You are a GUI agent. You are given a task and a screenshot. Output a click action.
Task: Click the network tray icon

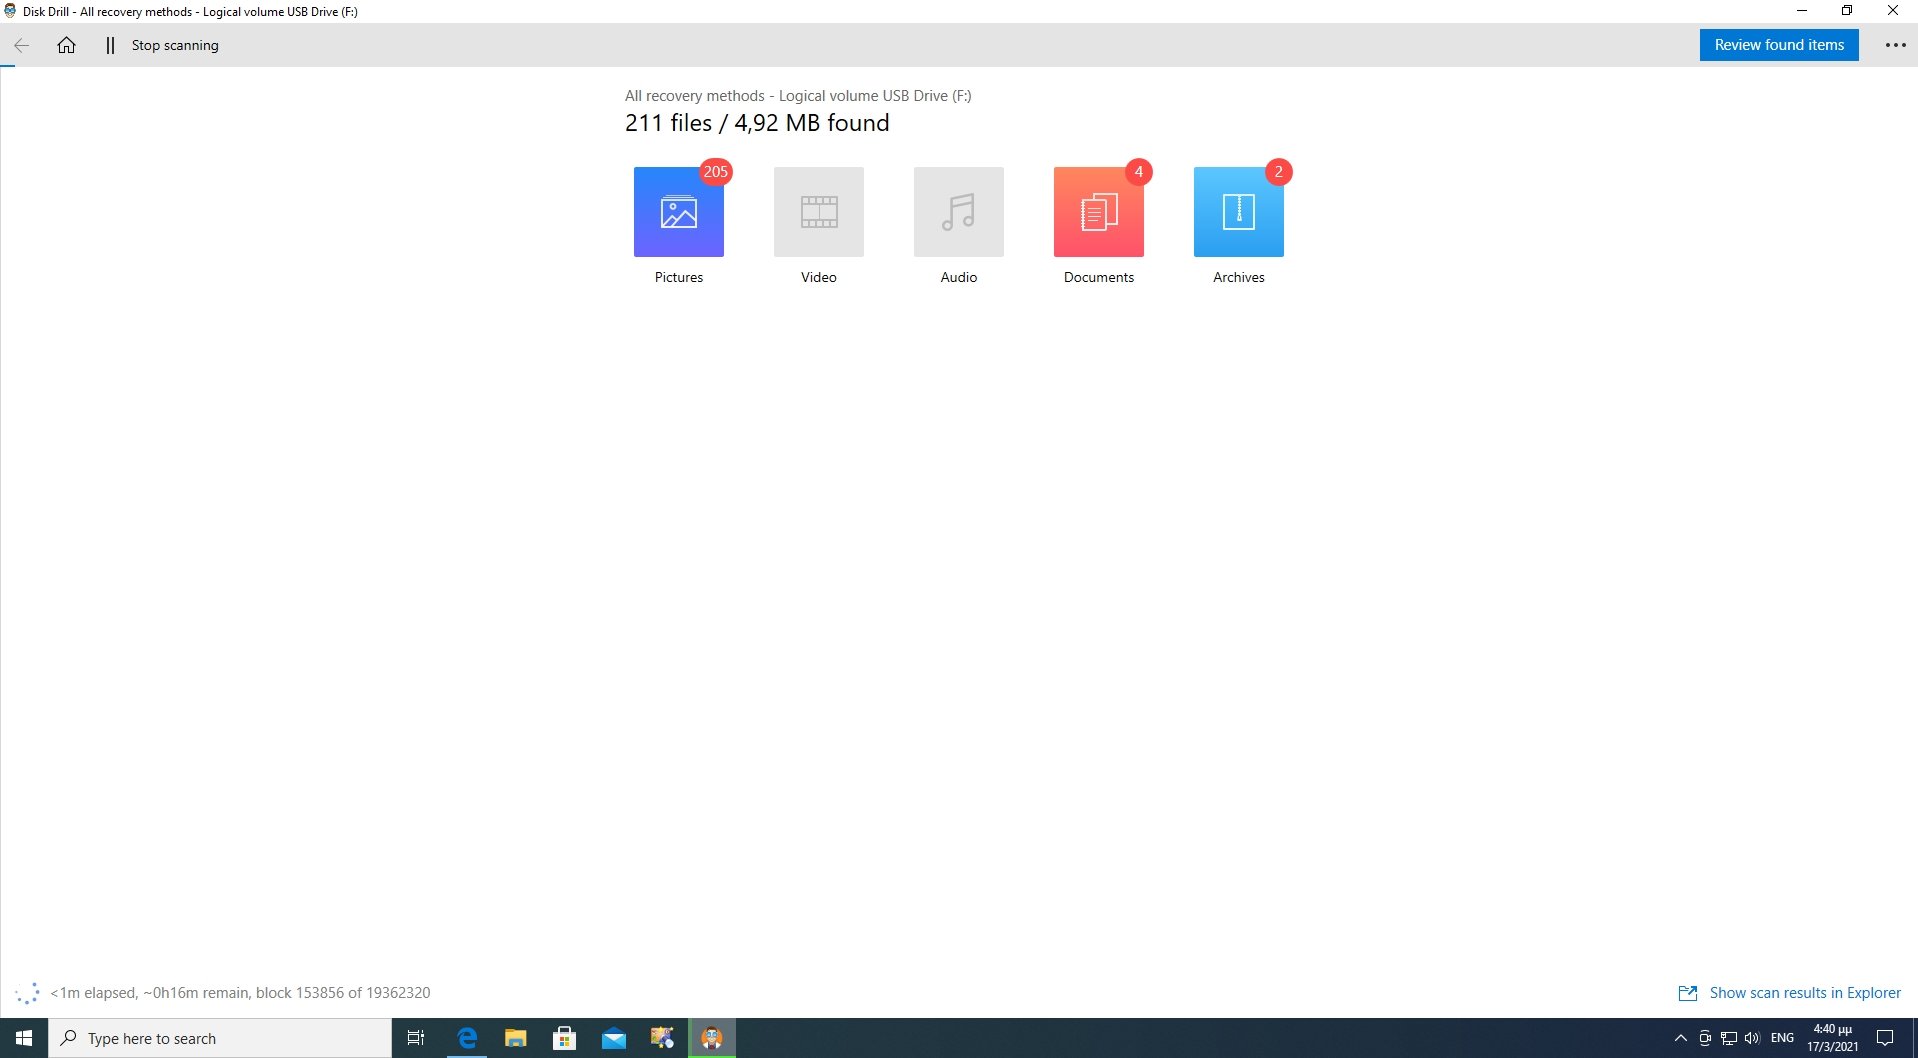pyautogui.click(x=1728, y=1038)
